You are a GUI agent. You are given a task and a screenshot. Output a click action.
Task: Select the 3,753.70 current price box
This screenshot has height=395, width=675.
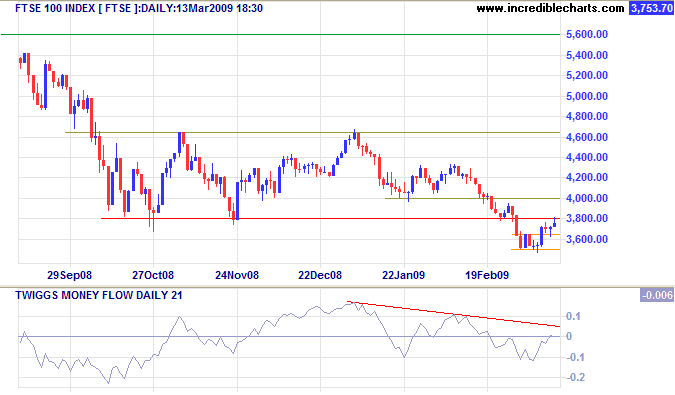pos(651,8)
